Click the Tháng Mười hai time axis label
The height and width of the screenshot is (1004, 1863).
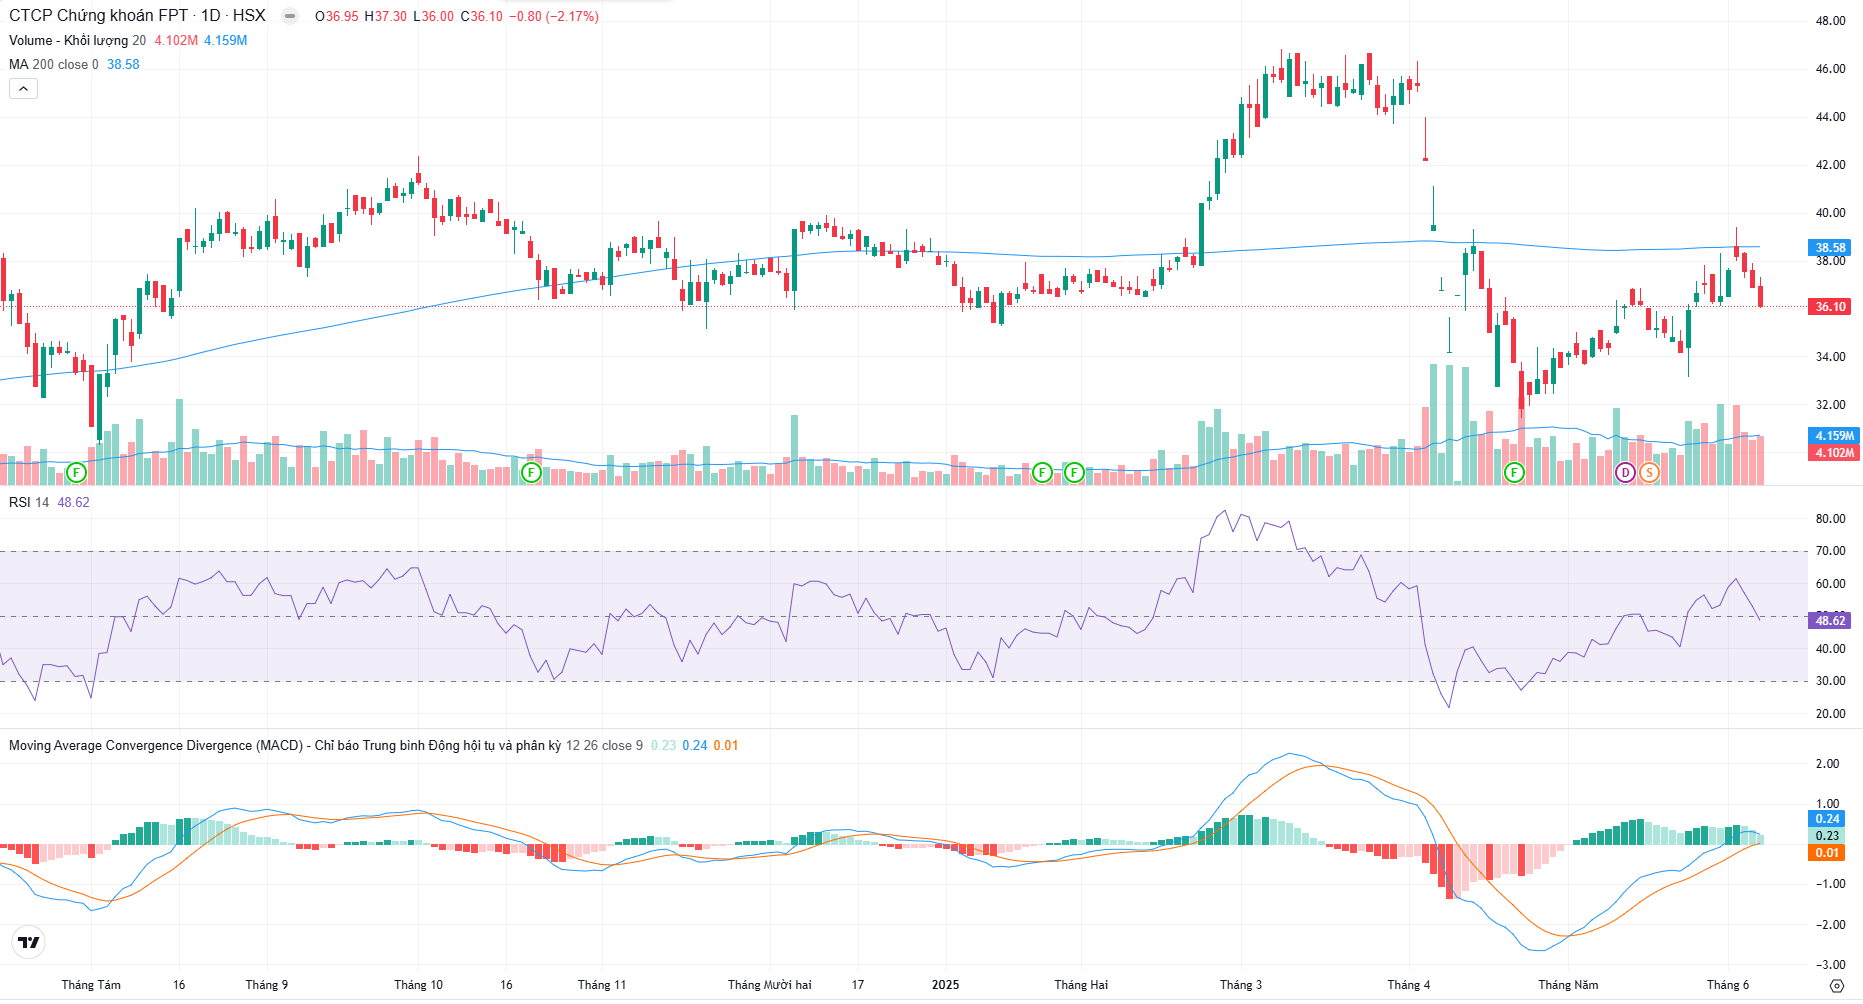pos(770,985)
